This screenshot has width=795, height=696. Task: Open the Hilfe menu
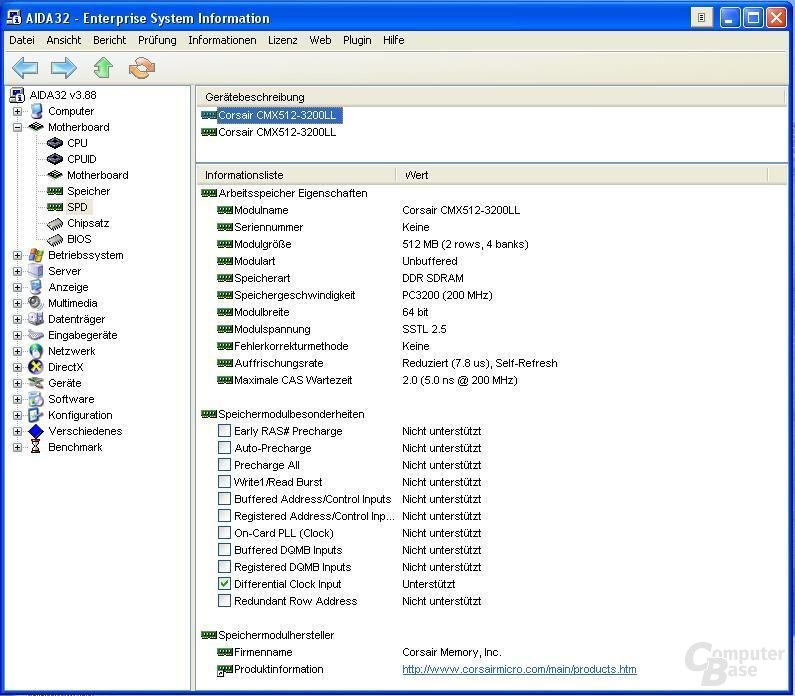393,40
